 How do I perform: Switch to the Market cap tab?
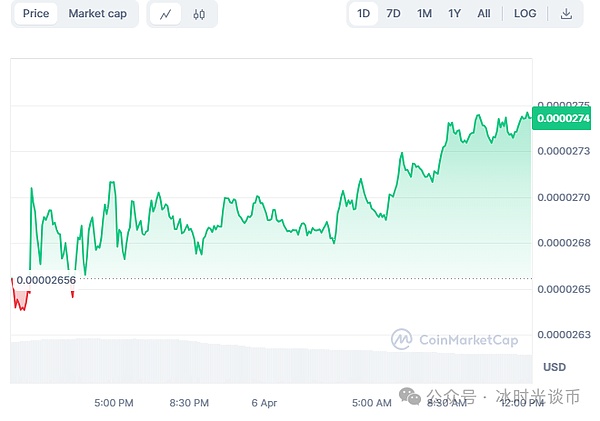(97, 14)
